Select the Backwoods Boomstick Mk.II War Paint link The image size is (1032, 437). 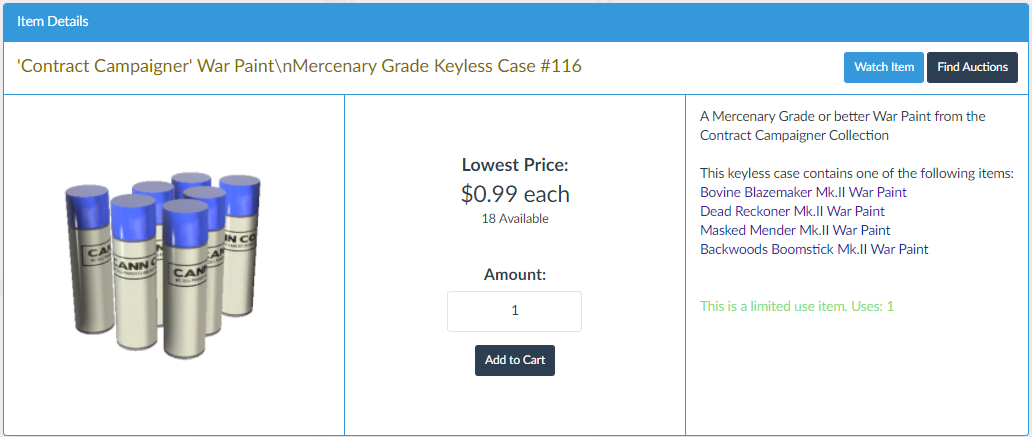coord(814,249)
